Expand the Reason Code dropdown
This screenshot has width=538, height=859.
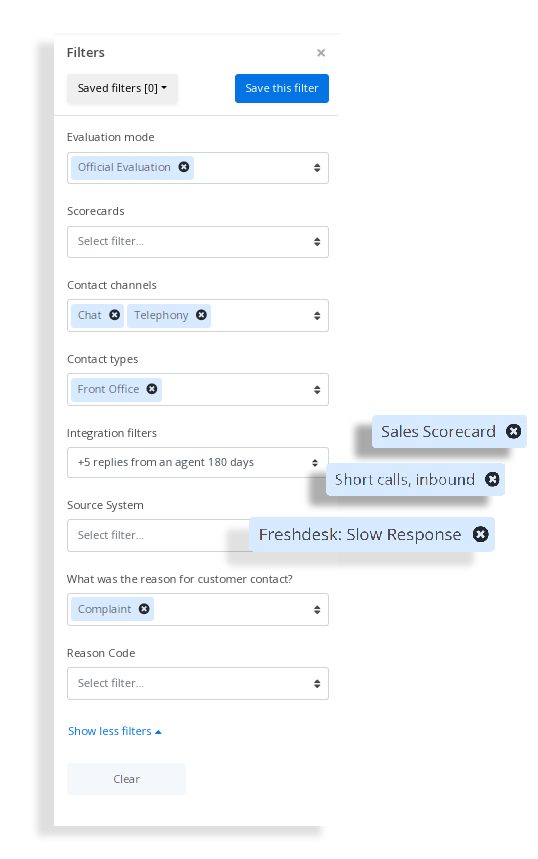point(198,683)
